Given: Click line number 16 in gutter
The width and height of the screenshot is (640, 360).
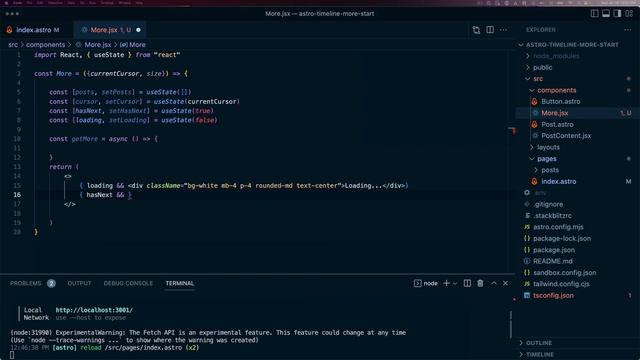Looking at the screenshot, I should [17, 195].
